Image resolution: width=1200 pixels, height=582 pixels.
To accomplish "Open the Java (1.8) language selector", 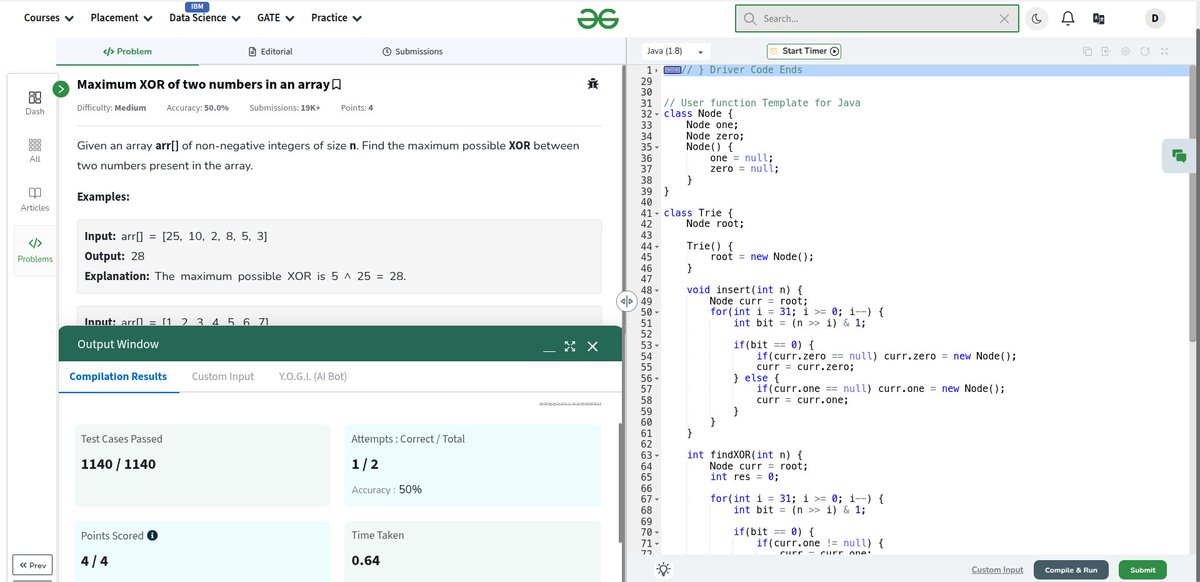I will [x=675, y=51].
